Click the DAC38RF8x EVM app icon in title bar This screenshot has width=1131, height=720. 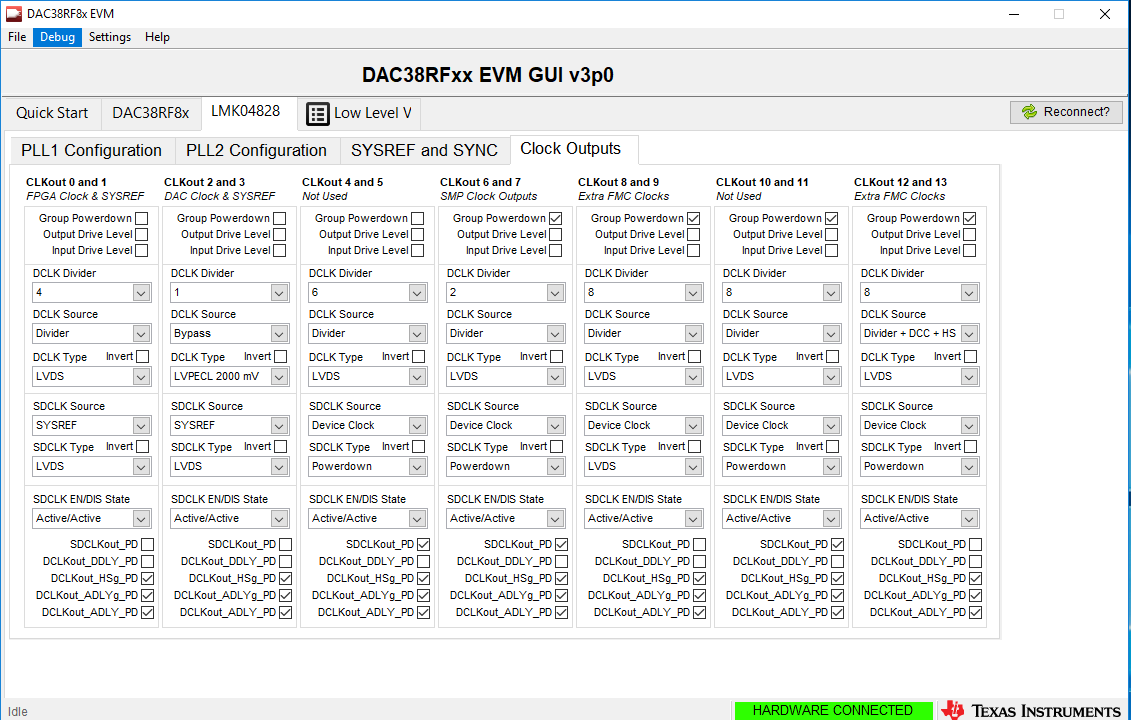pyautogui.click(x=14, y=14)
